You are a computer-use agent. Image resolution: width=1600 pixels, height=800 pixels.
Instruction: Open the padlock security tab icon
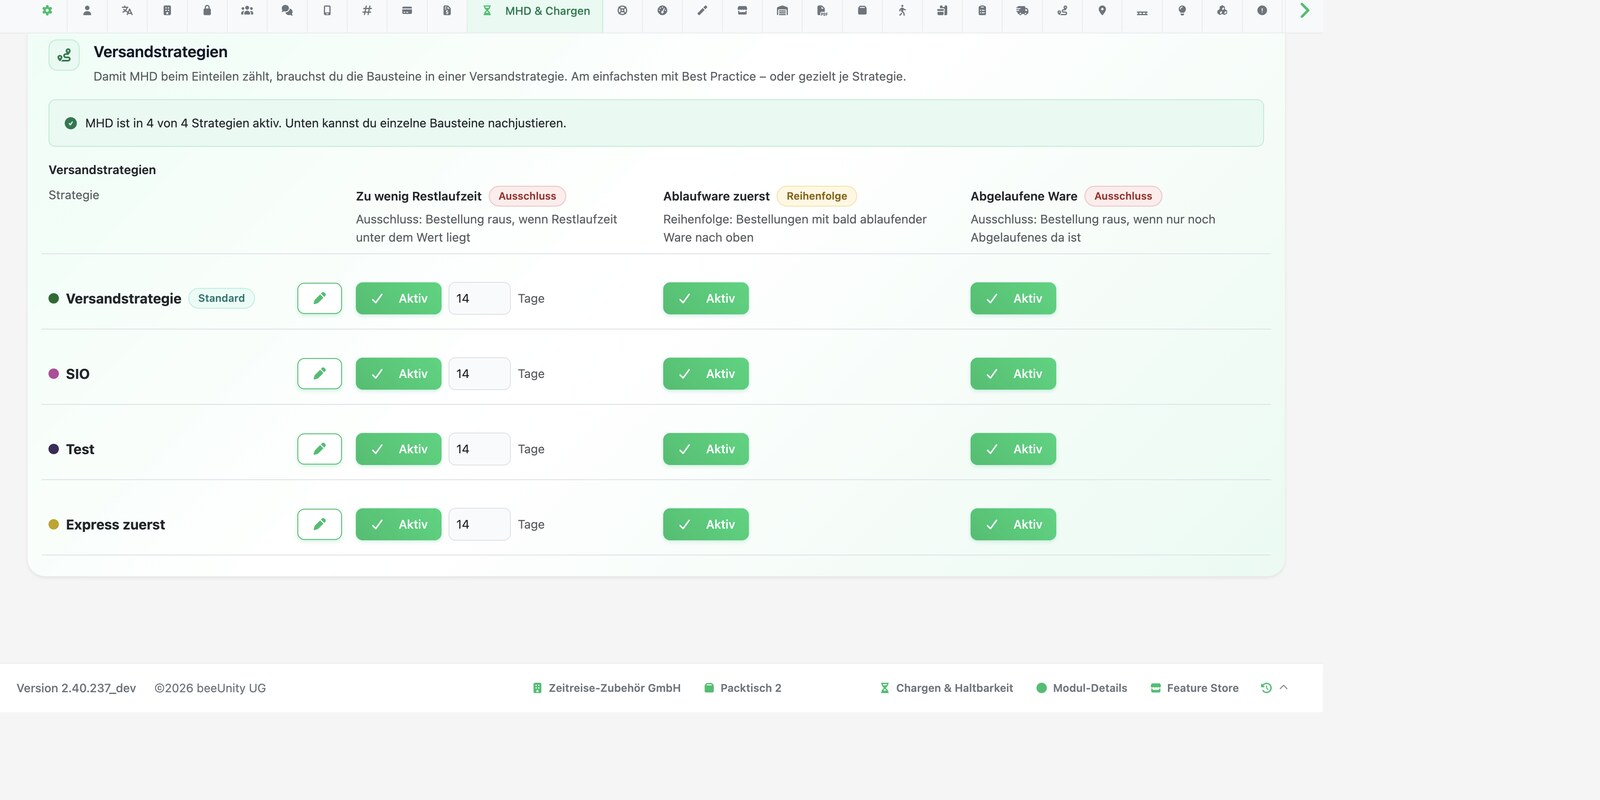coord(207,11)
